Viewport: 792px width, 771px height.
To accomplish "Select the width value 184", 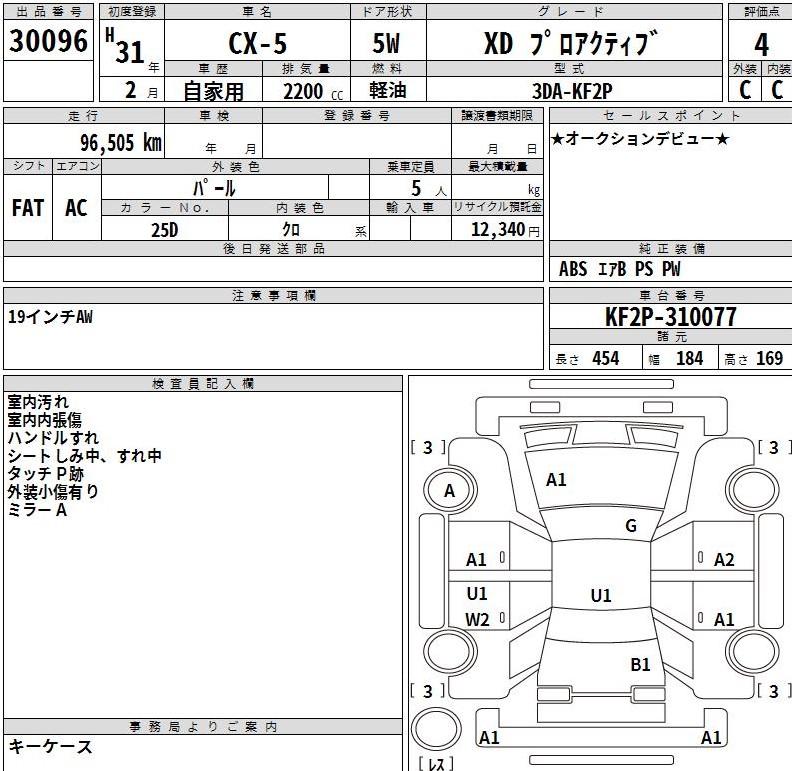I will (689, 358).
